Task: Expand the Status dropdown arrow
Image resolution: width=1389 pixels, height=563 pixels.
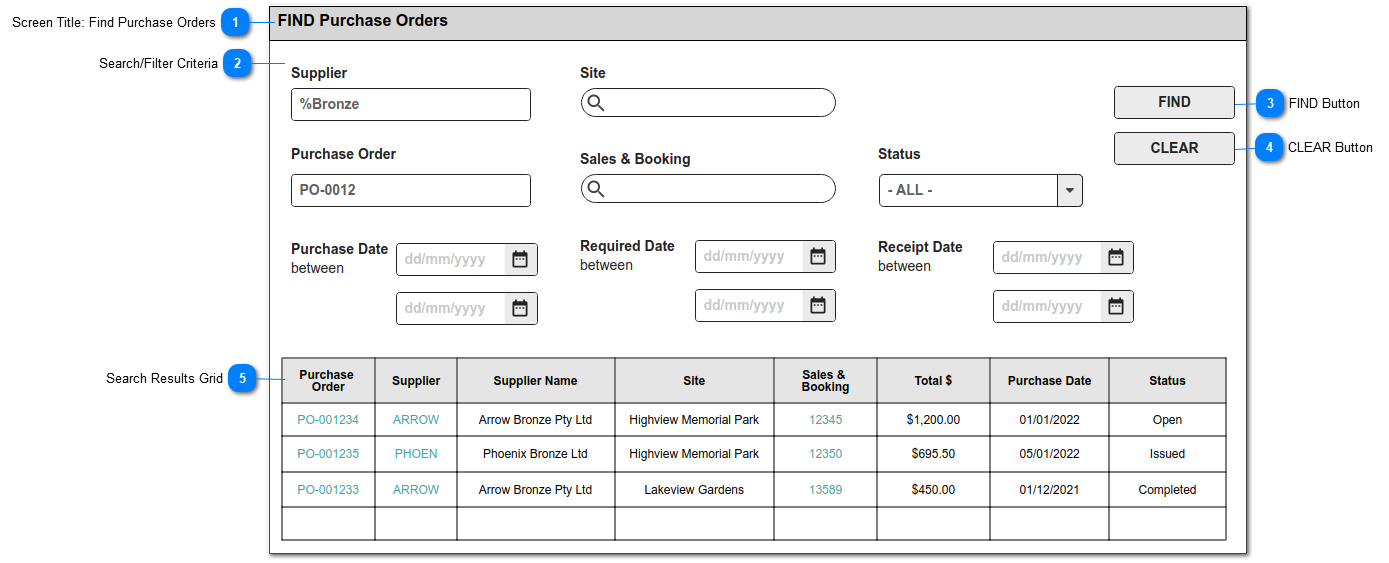Action: point(1070,190)
